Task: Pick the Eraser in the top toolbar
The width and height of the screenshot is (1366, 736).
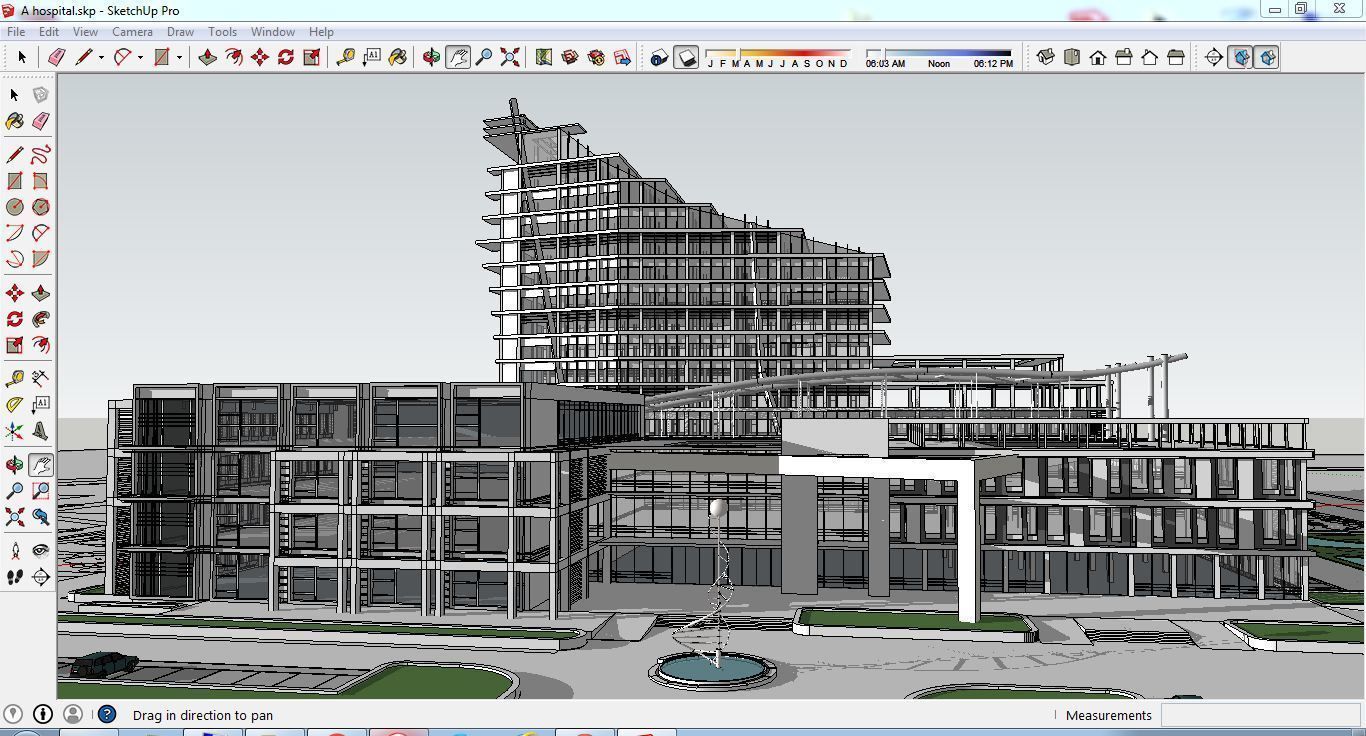Action: pyautogui.click(x=57, y=58)
